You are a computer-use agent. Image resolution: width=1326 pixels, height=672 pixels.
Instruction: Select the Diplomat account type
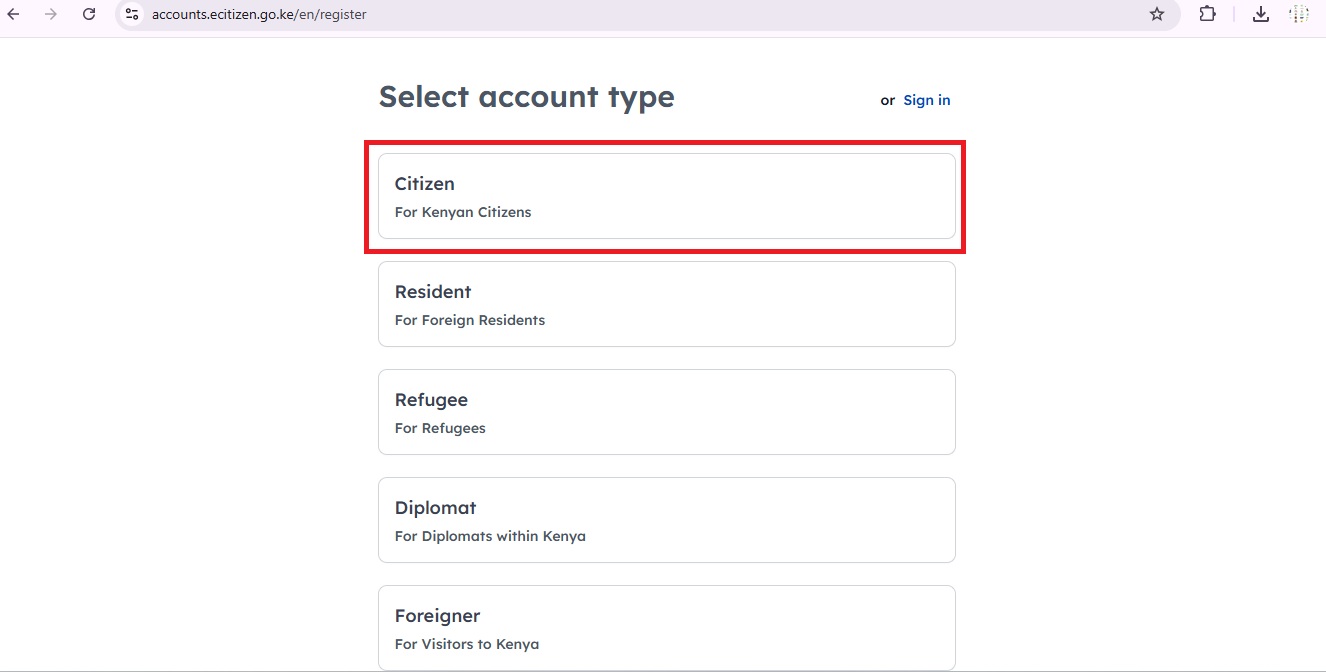click(666, 520)
